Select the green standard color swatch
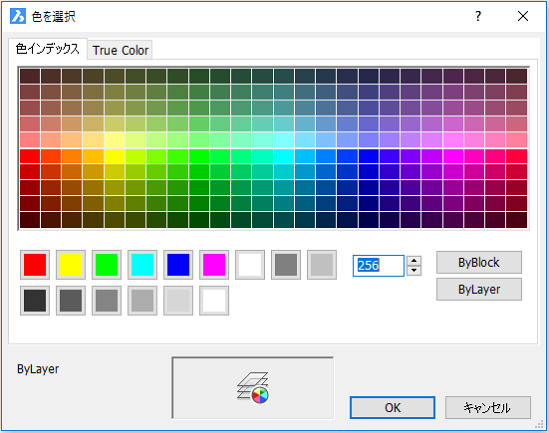 pyautogui.click(x=106, y=265)
